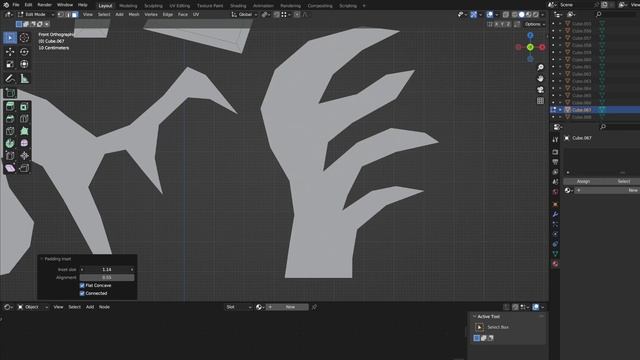Image resolution: width=640 pixels, height=360 pixels.
Task: Pick the Transform tool
Action: tap(24, 64)
